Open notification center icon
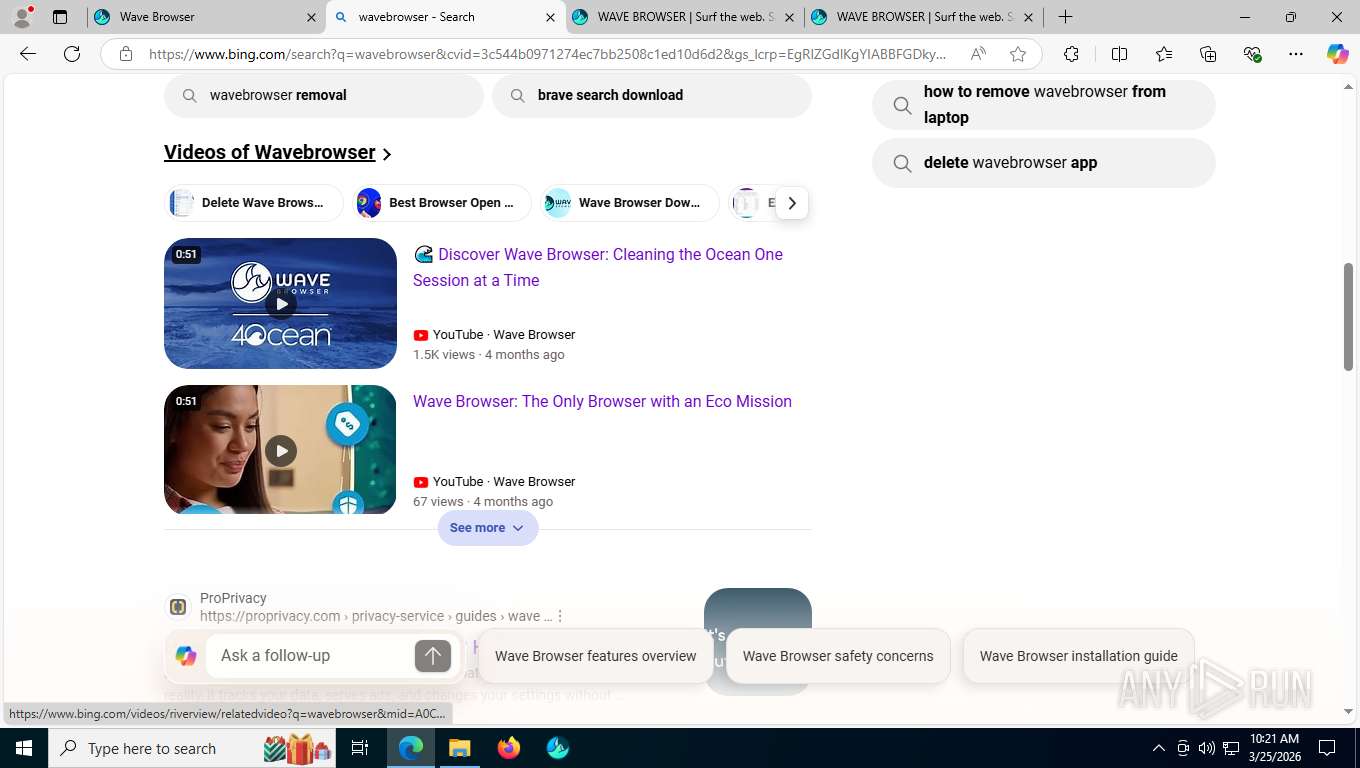Viewport: 1360px width, 768px height. pyautogui.click(x=1327, y=748)
